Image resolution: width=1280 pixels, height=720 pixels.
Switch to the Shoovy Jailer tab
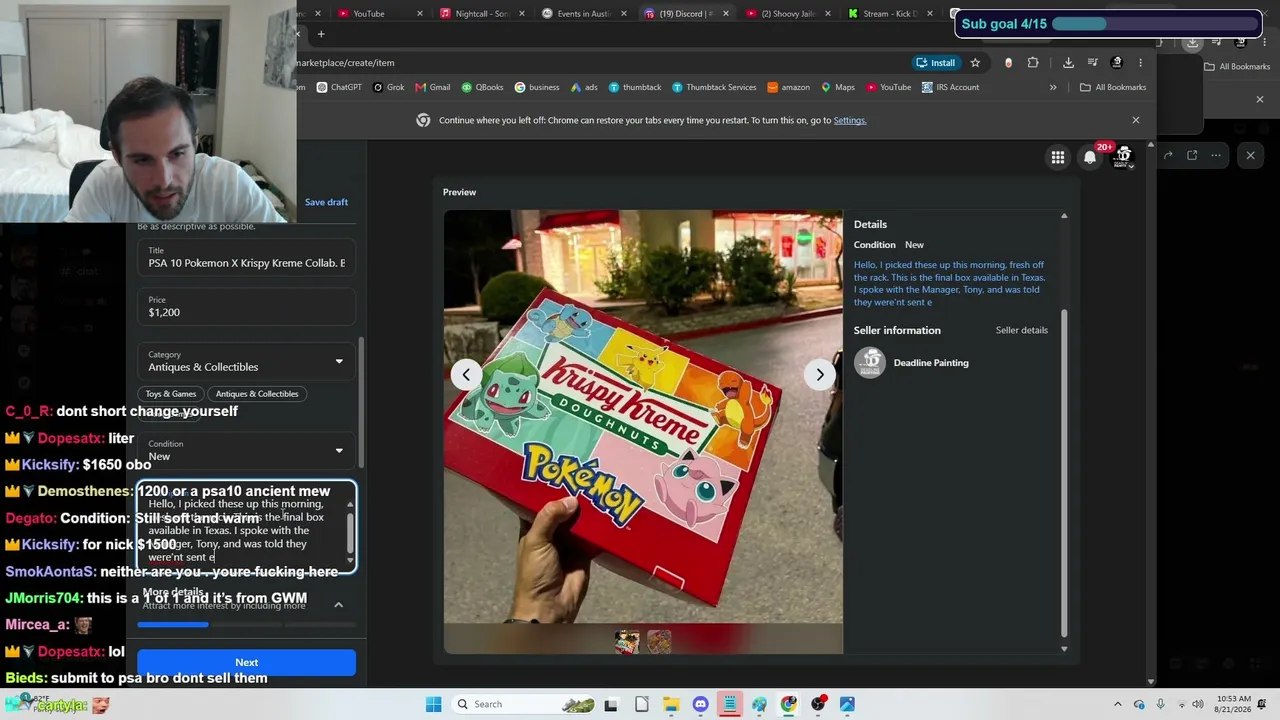787,14
